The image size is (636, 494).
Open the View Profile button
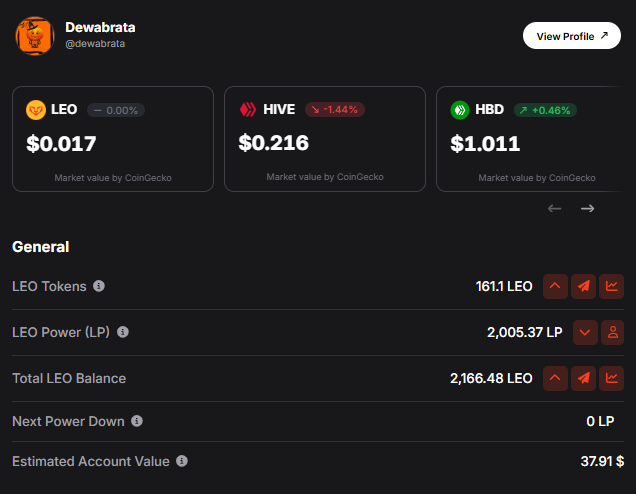[x=572, y=36]
